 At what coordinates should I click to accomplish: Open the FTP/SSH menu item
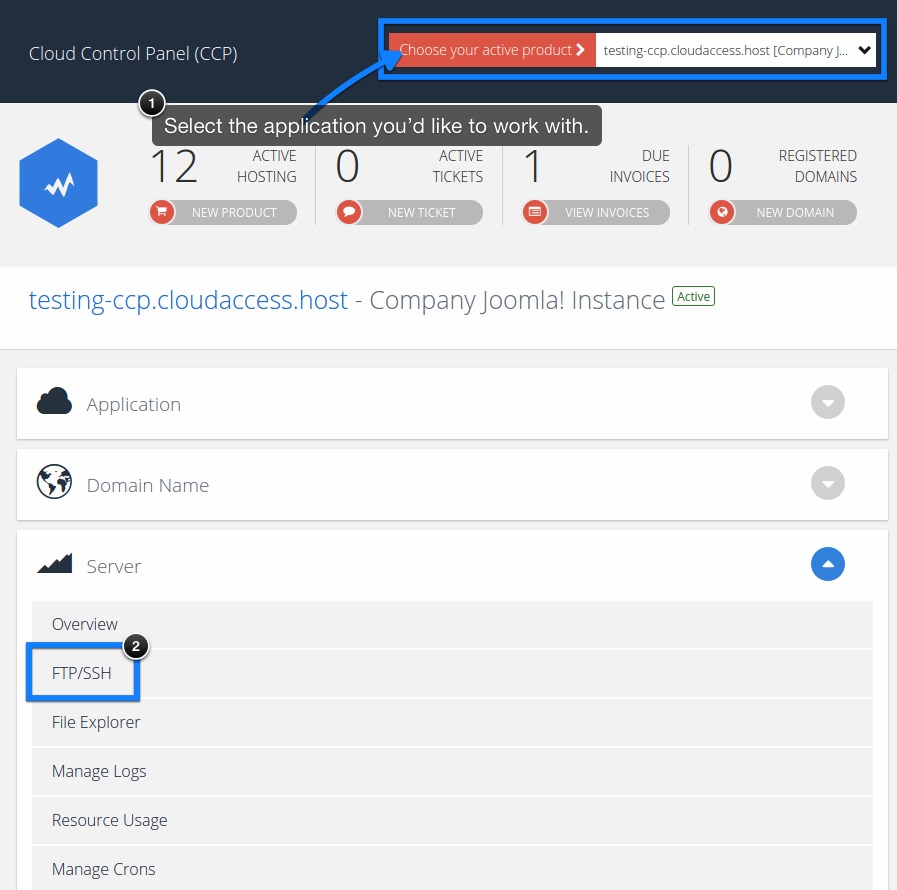tap(452, 673)
